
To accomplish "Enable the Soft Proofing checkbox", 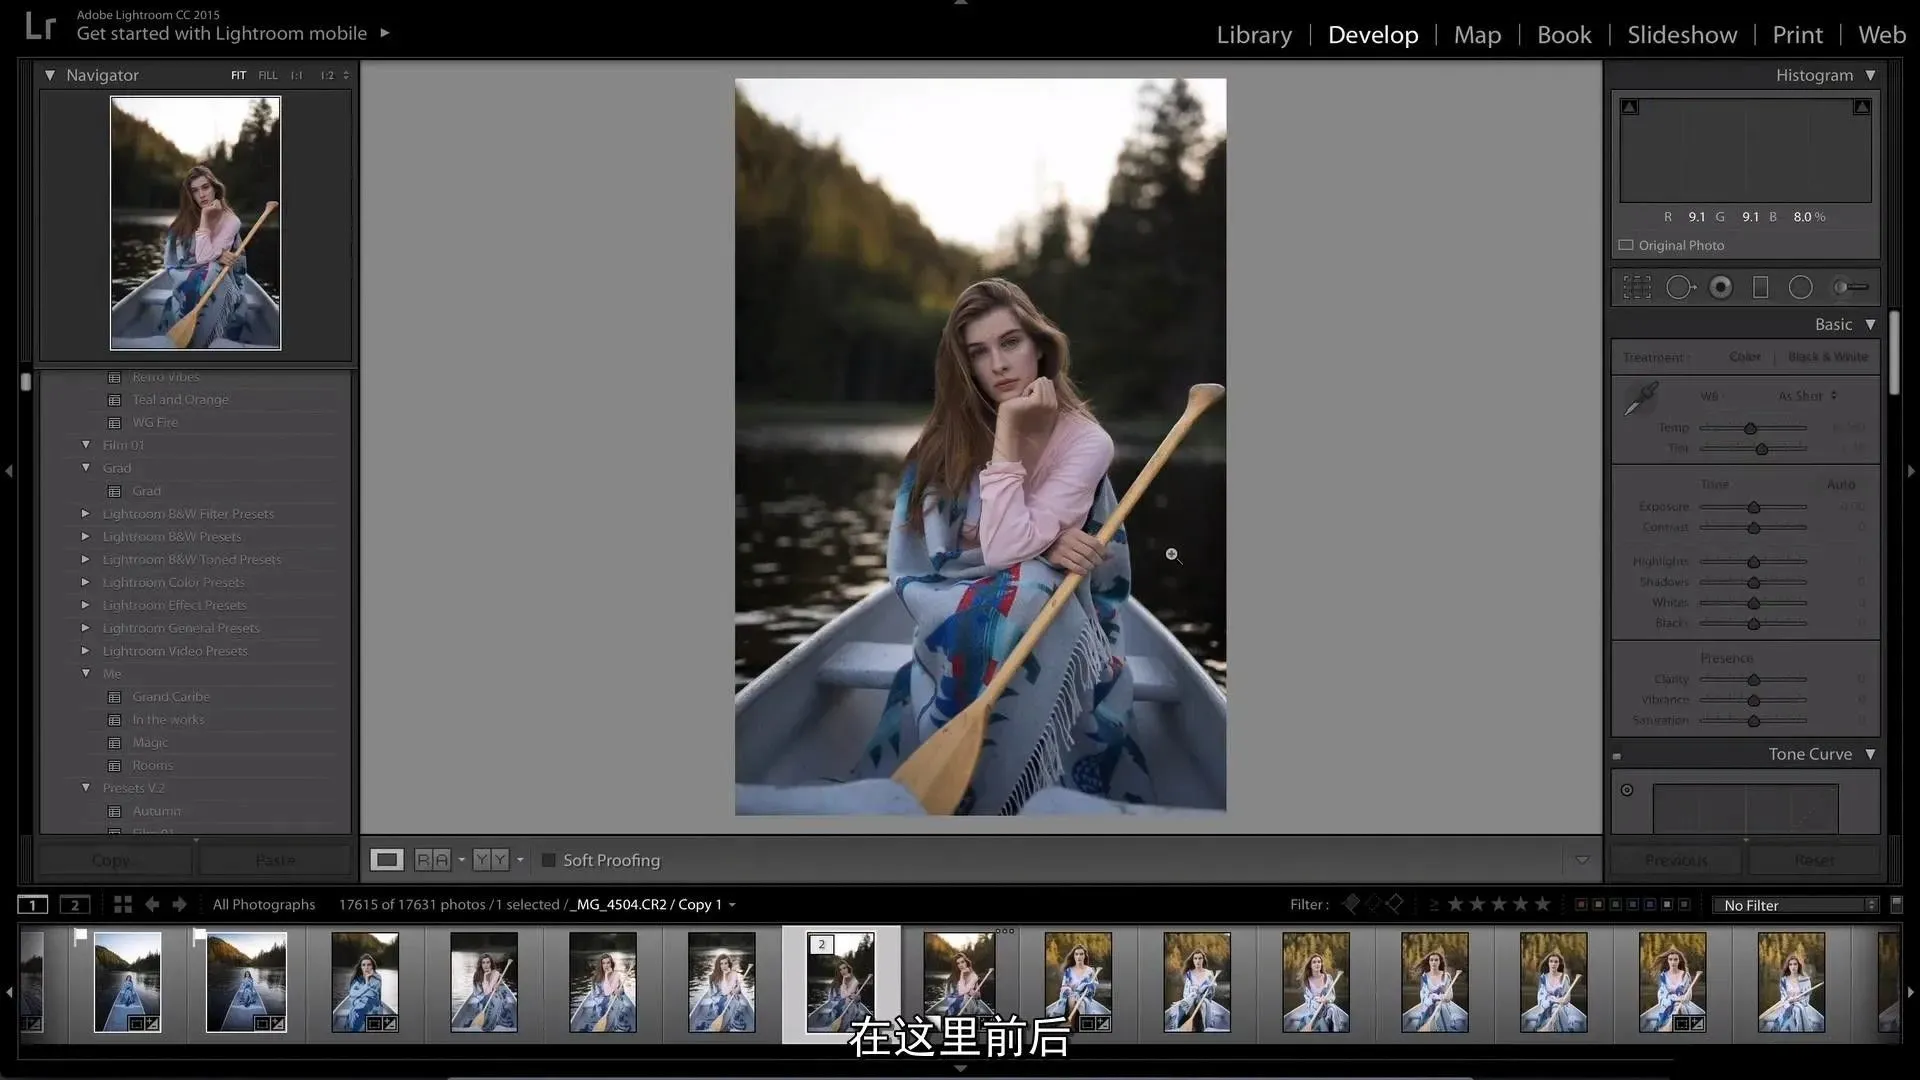I will (x=548, y=860).
